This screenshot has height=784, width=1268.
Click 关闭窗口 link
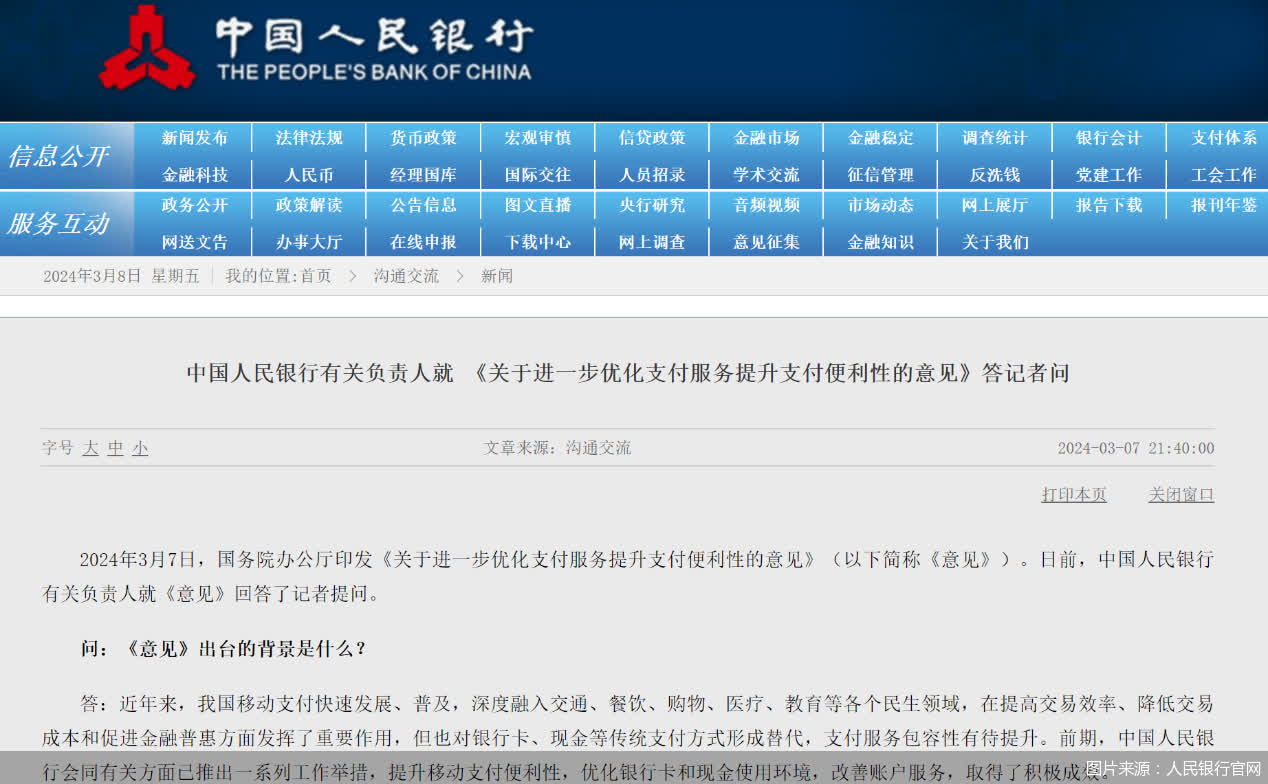tap(1181, 495)
